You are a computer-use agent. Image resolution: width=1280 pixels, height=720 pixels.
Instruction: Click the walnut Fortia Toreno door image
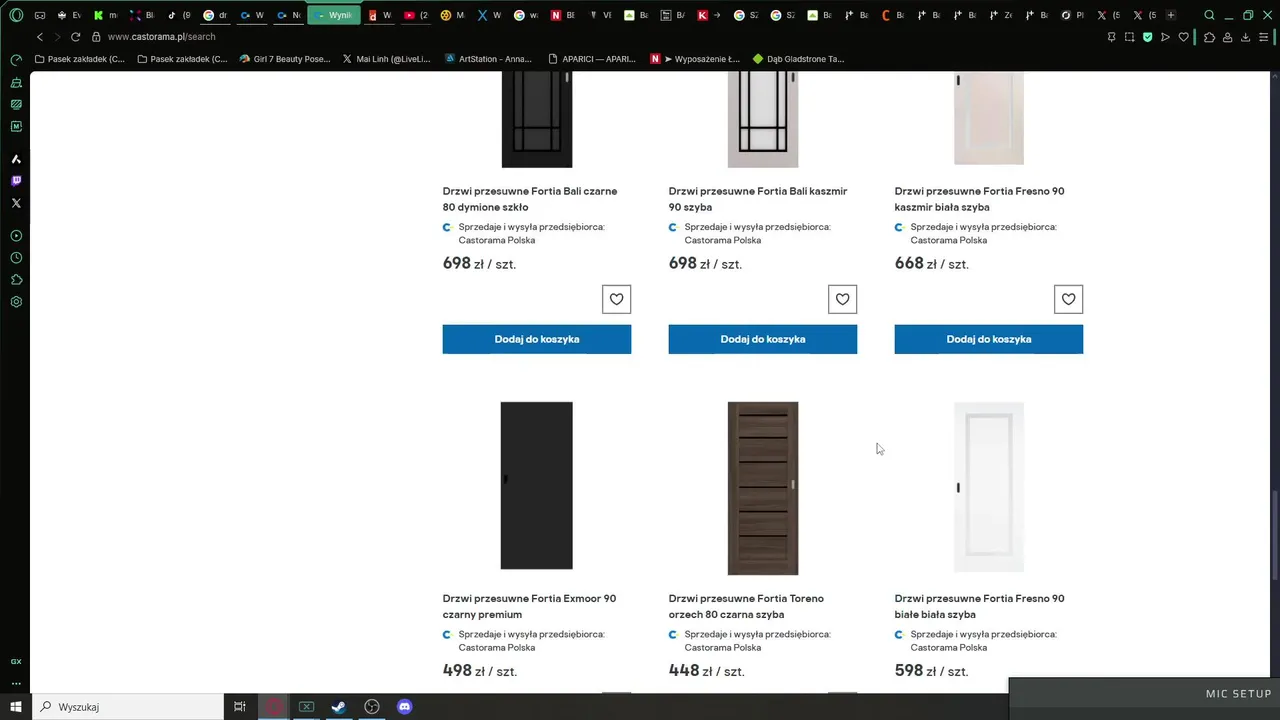pyautogui.click(x=763, y=488)
